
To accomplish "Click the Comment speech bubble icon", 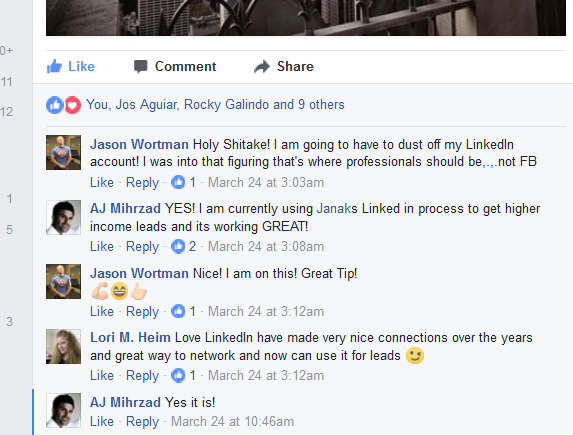I will pos(141,67).
